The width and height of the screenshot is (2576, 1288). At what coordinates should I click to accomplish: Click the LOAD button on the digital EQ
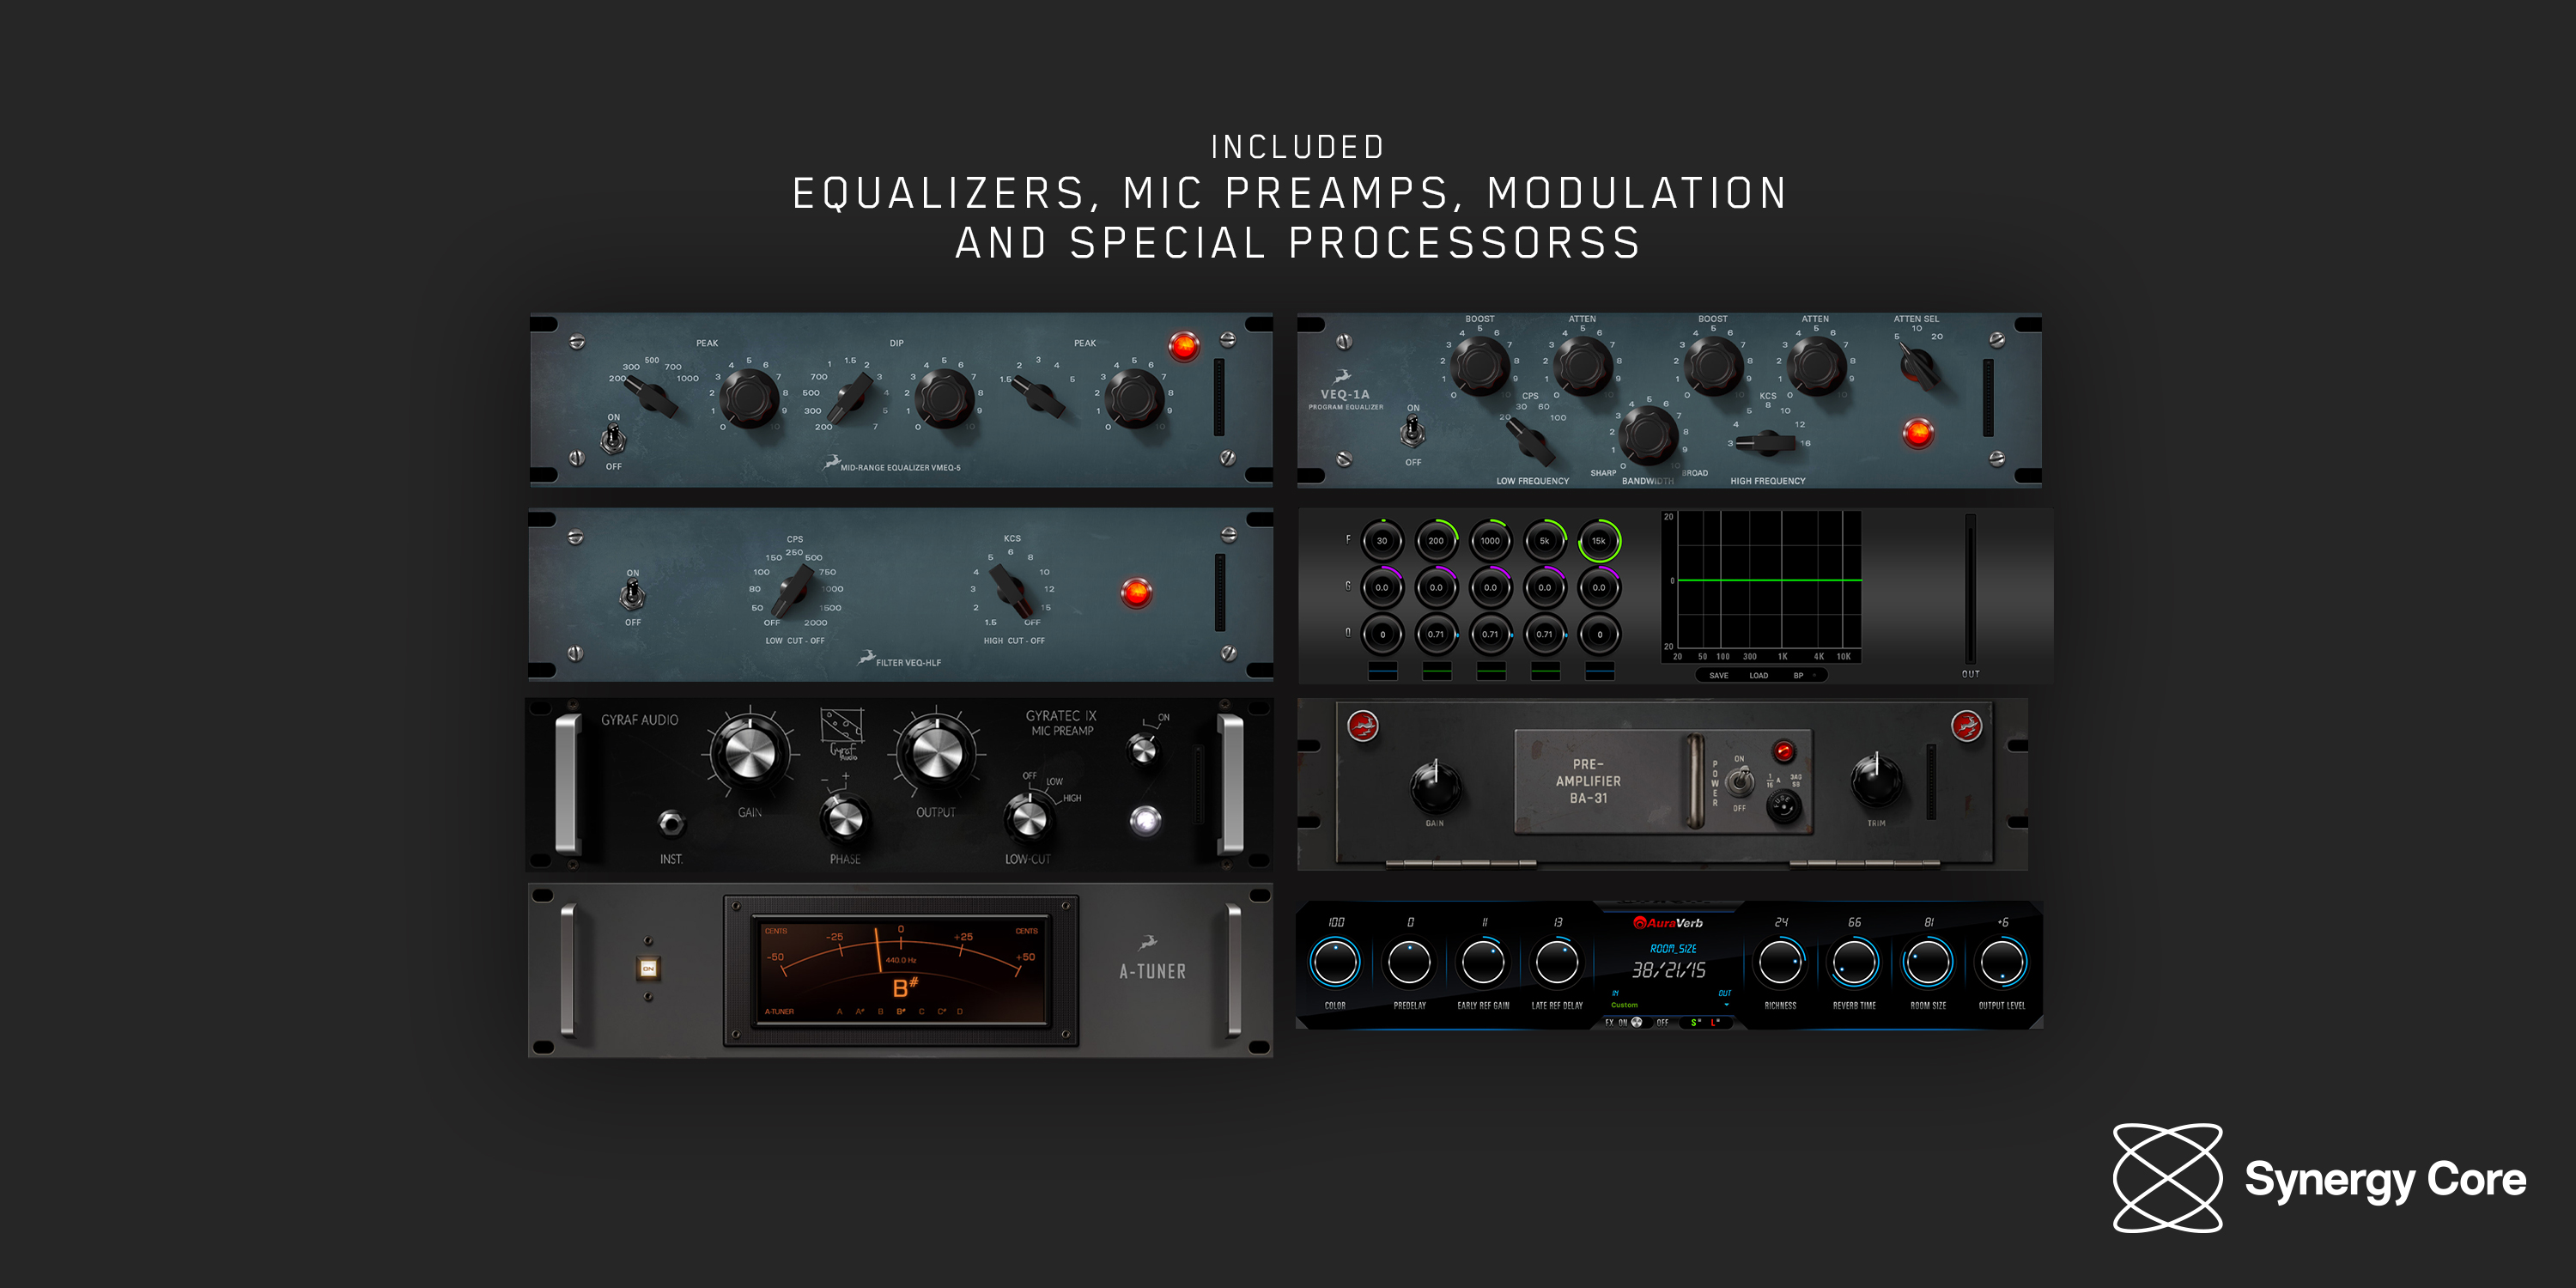coord(1759,677)
